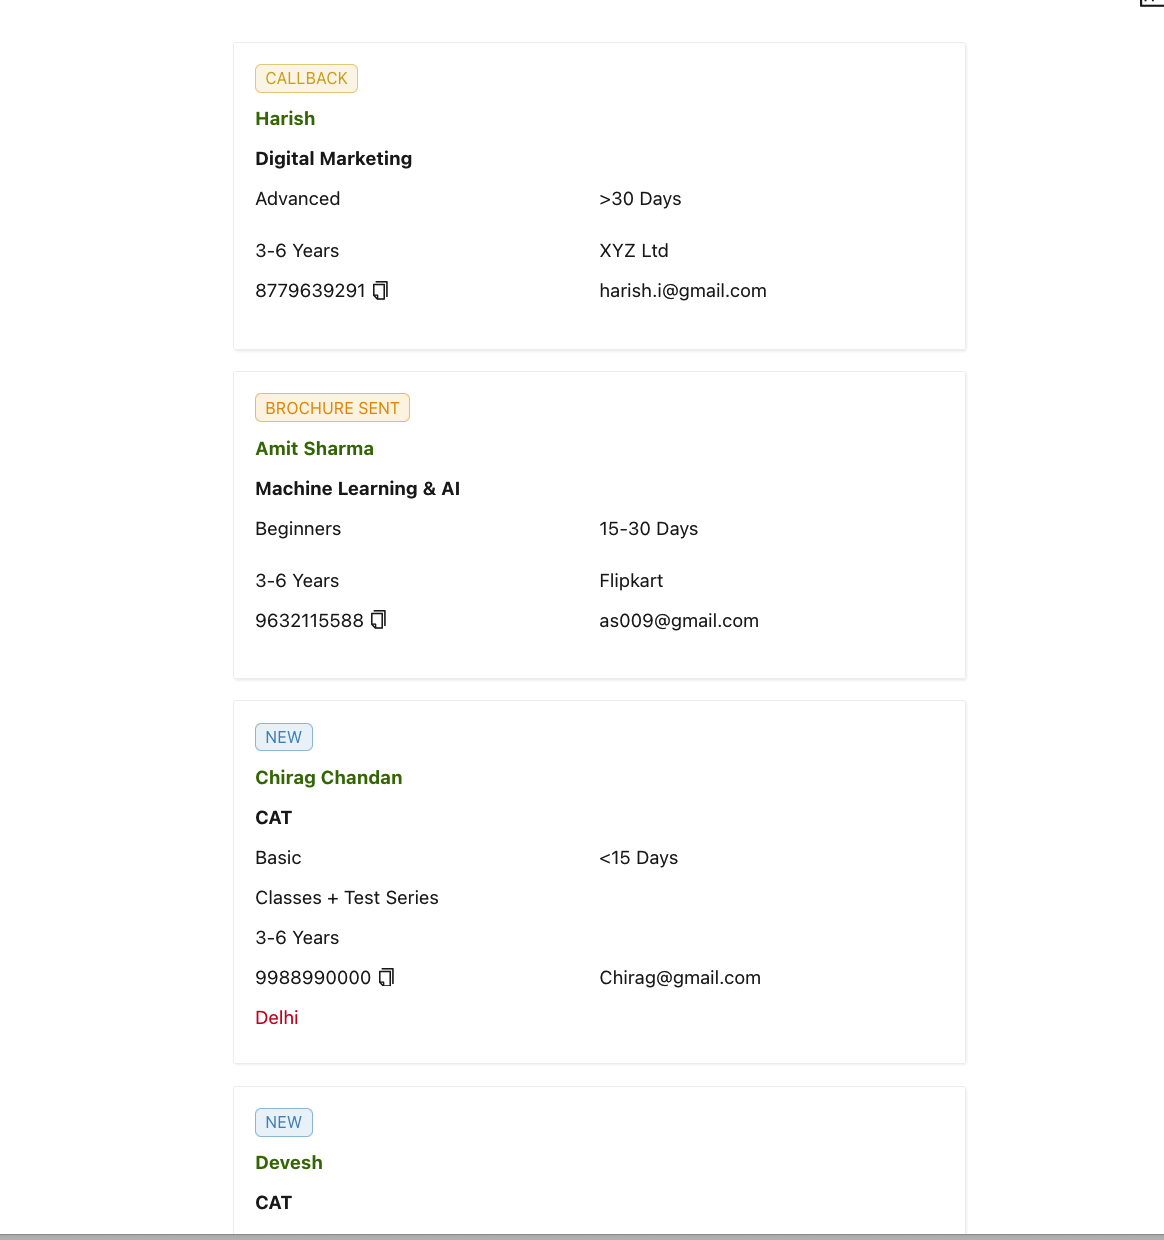Image resolution: width=1164 pixels, height=1240 pixels.
Task: Select Chirag@gmail.com email
Action: tap(679, 978)
